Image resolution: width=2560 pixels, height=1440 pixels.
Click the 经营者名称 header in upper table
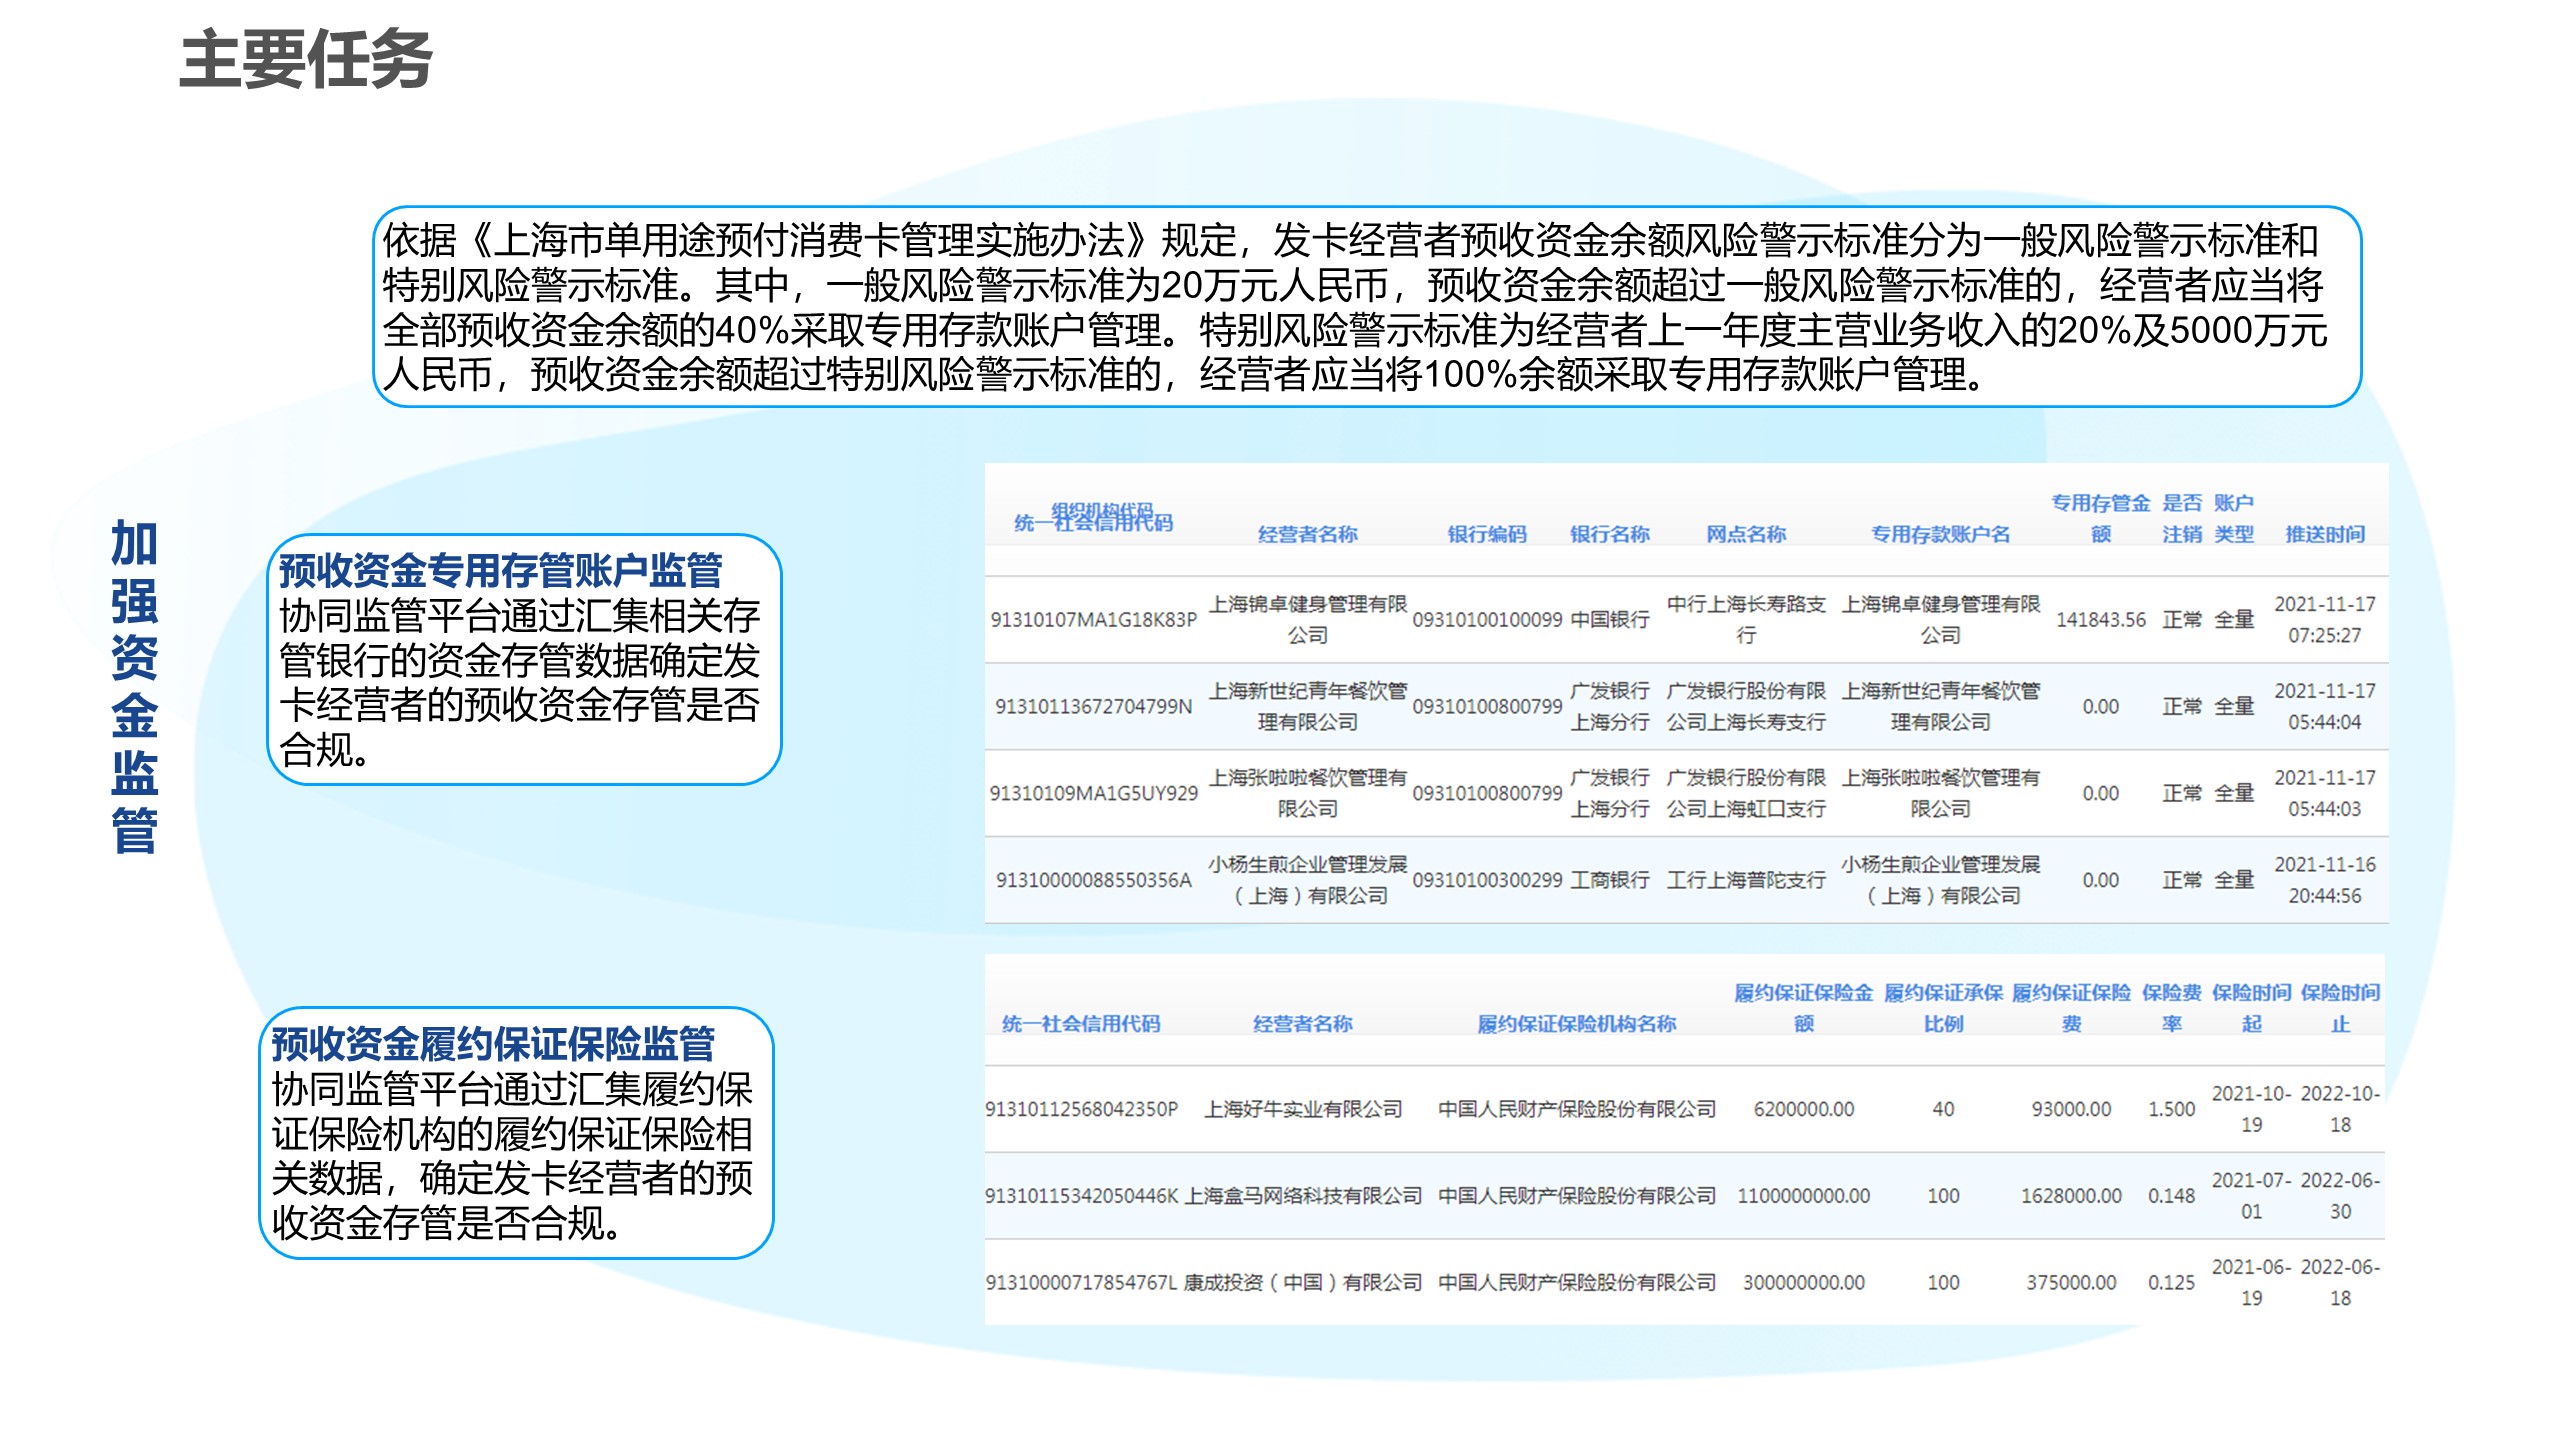coord(1307,534)
